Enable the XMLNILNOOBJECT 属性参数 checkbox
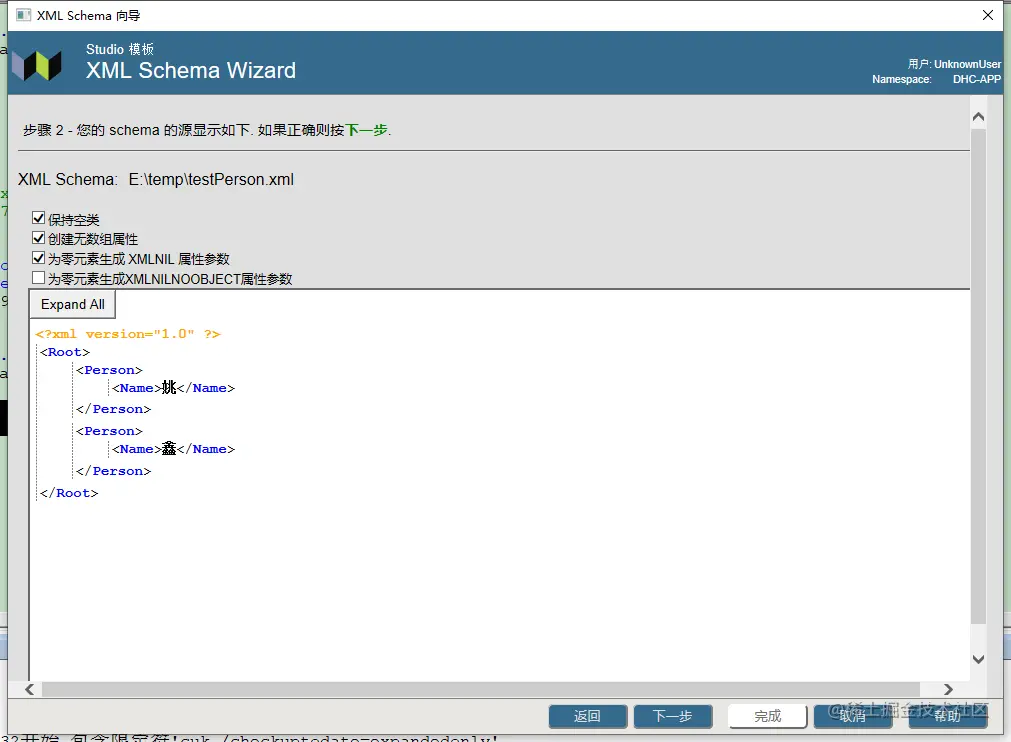 click(39, 278)
